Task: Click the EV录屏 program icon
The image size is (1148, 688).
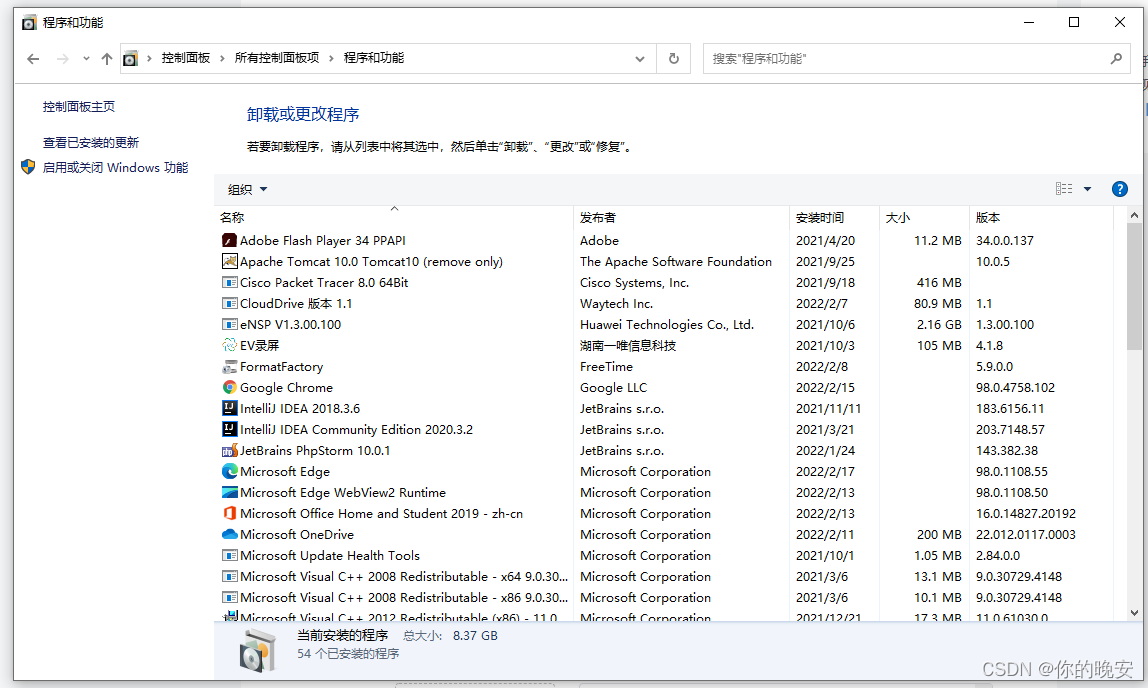Action: pos(229,345)
